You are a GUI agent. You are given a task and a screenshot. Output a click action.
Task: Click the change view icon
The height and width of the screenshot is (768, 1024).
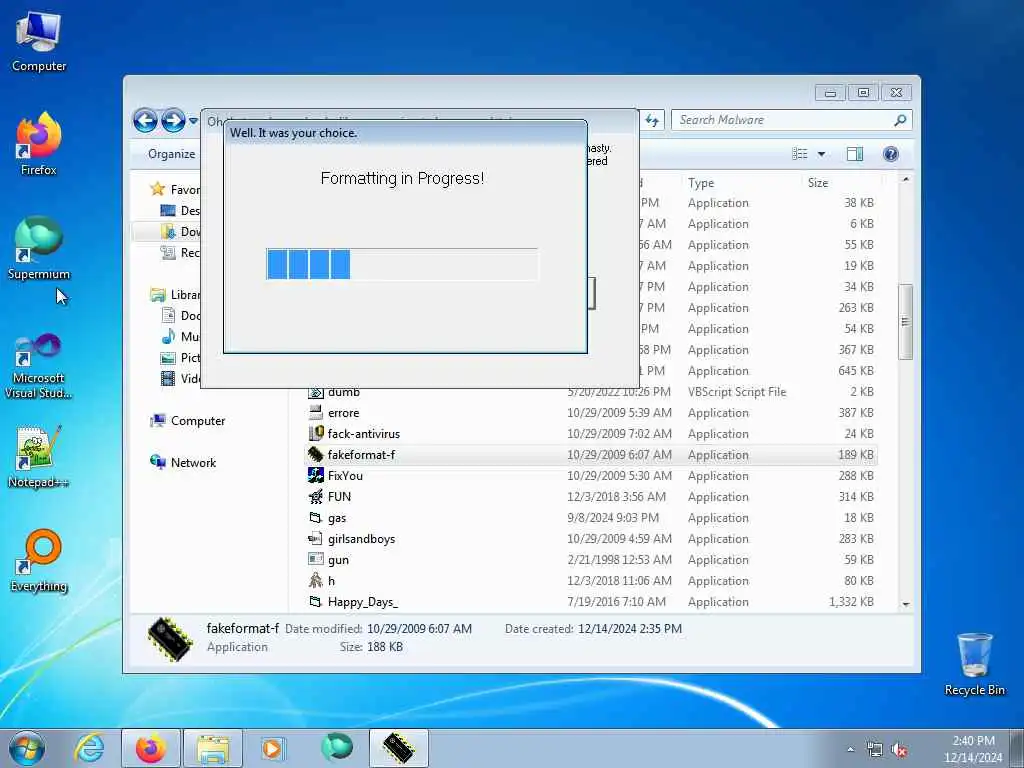coord(800,154)
